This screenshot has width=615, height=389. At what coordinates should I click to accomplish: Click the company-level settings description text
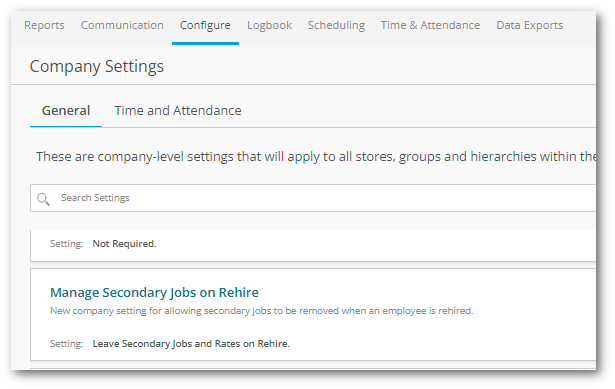(316, 157)
